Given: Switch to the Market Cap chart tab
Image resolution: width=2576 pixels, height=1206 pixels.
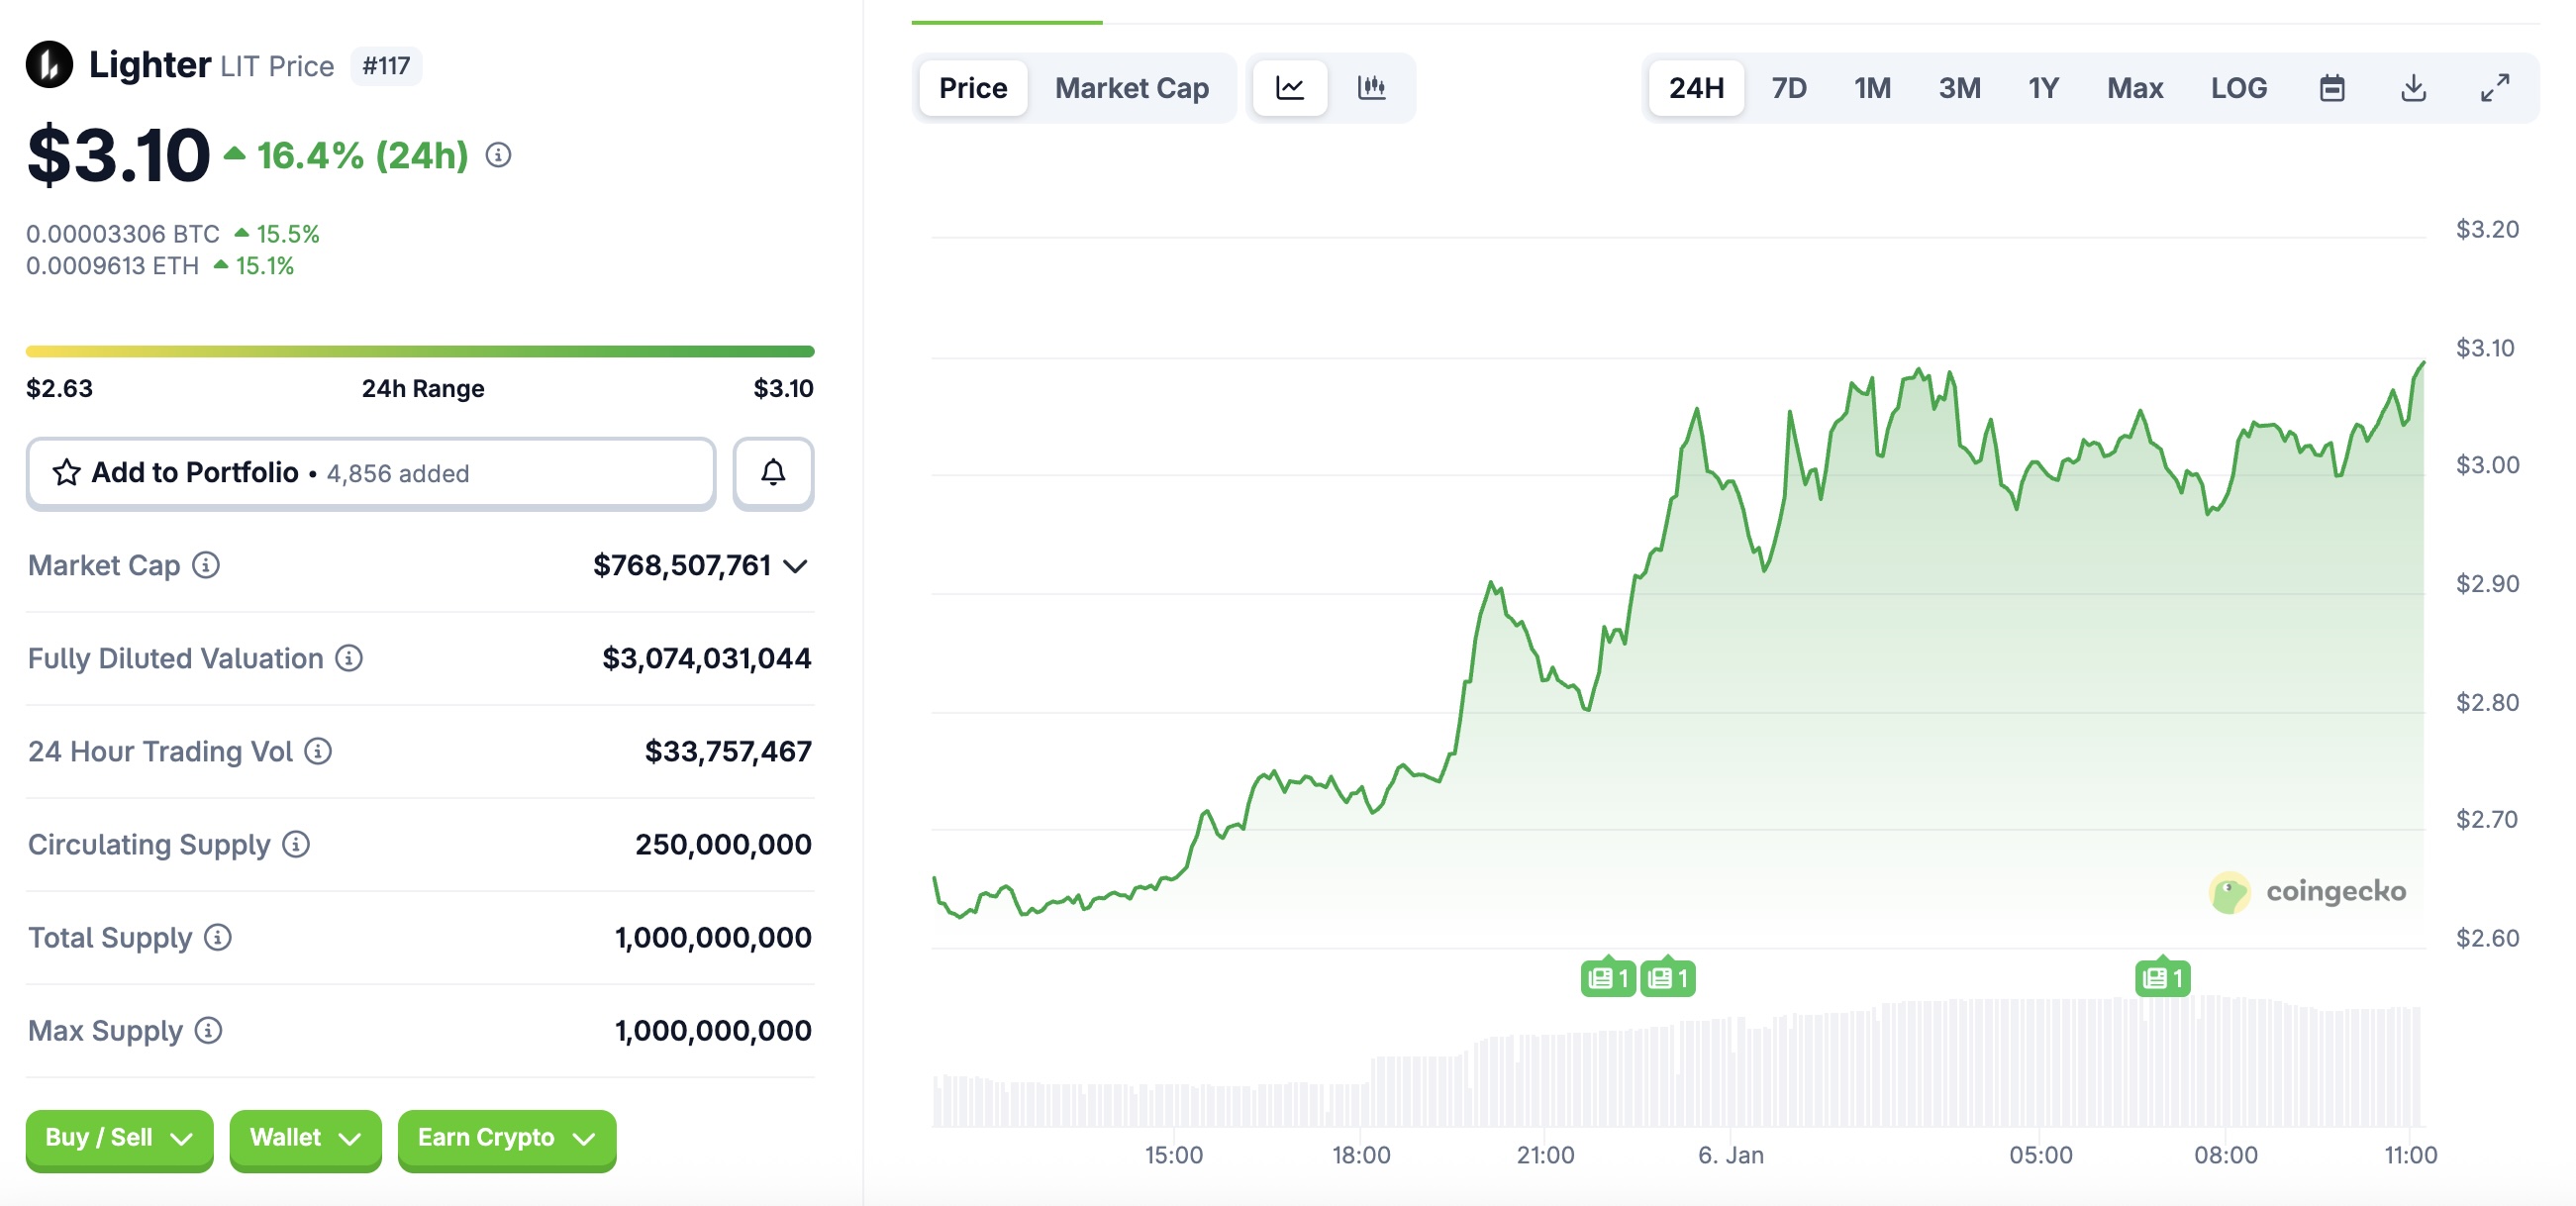Looking at the screenshot, I should (1131, 88).
